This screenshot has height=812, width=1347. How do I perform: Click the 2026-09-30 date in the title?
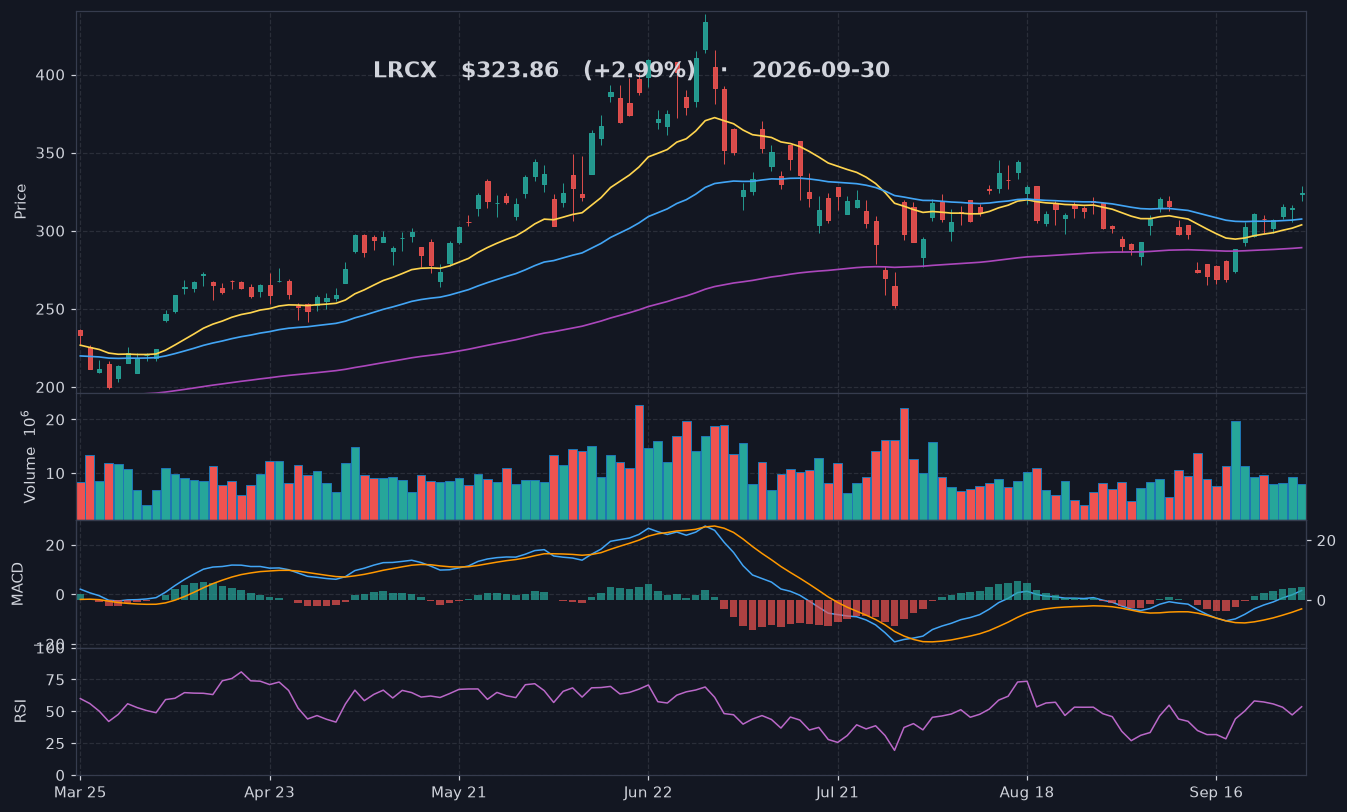tap(821, 71)
